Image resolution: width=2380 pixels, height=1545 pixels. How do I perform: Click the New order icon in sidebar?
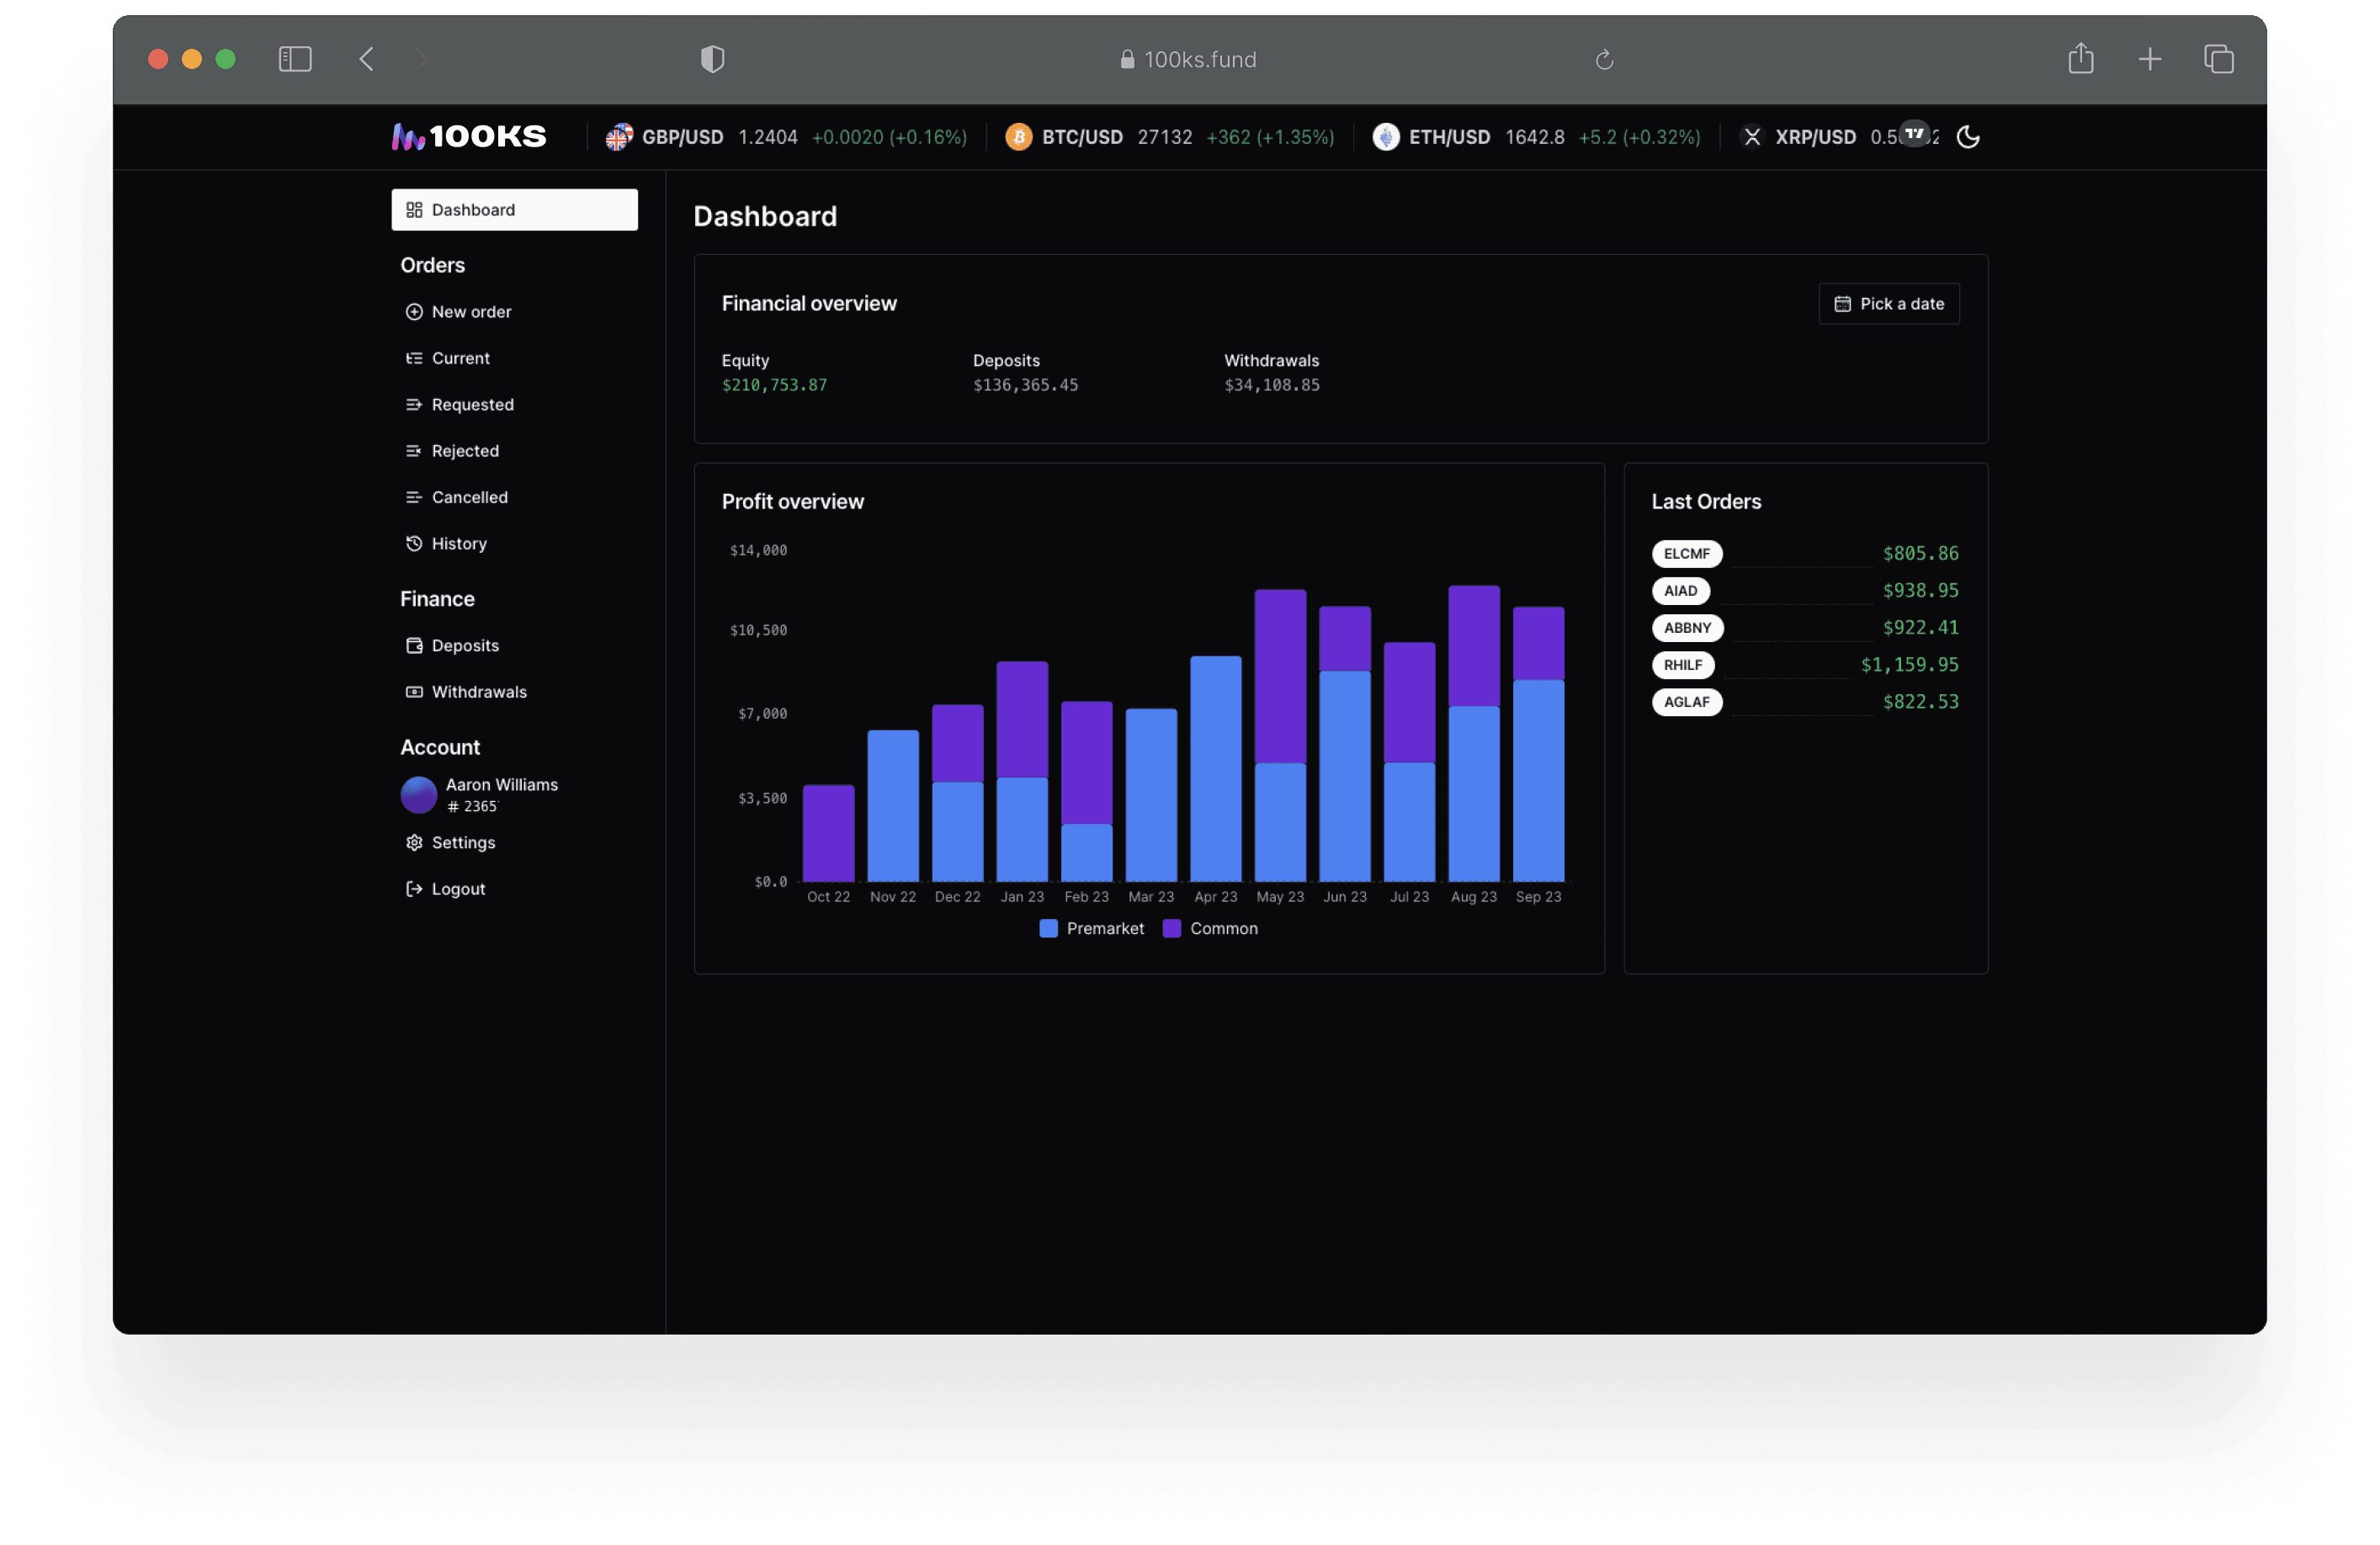[x=412, y=311]
